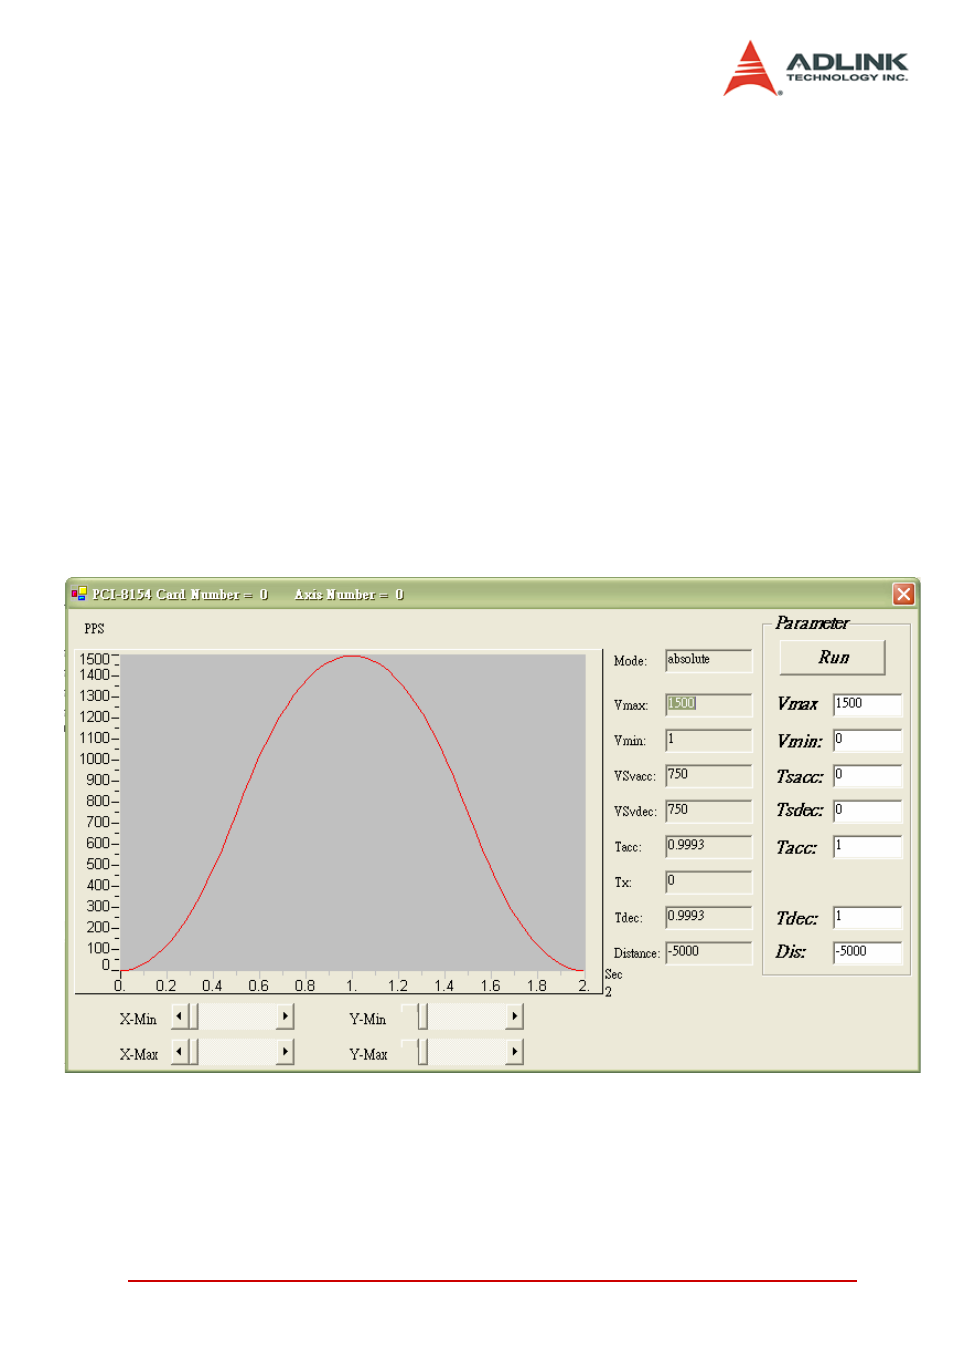This screenshot has width=954, height=1351.
Task: Edit the Tsacc parameter field
Action: click(867, 775)
